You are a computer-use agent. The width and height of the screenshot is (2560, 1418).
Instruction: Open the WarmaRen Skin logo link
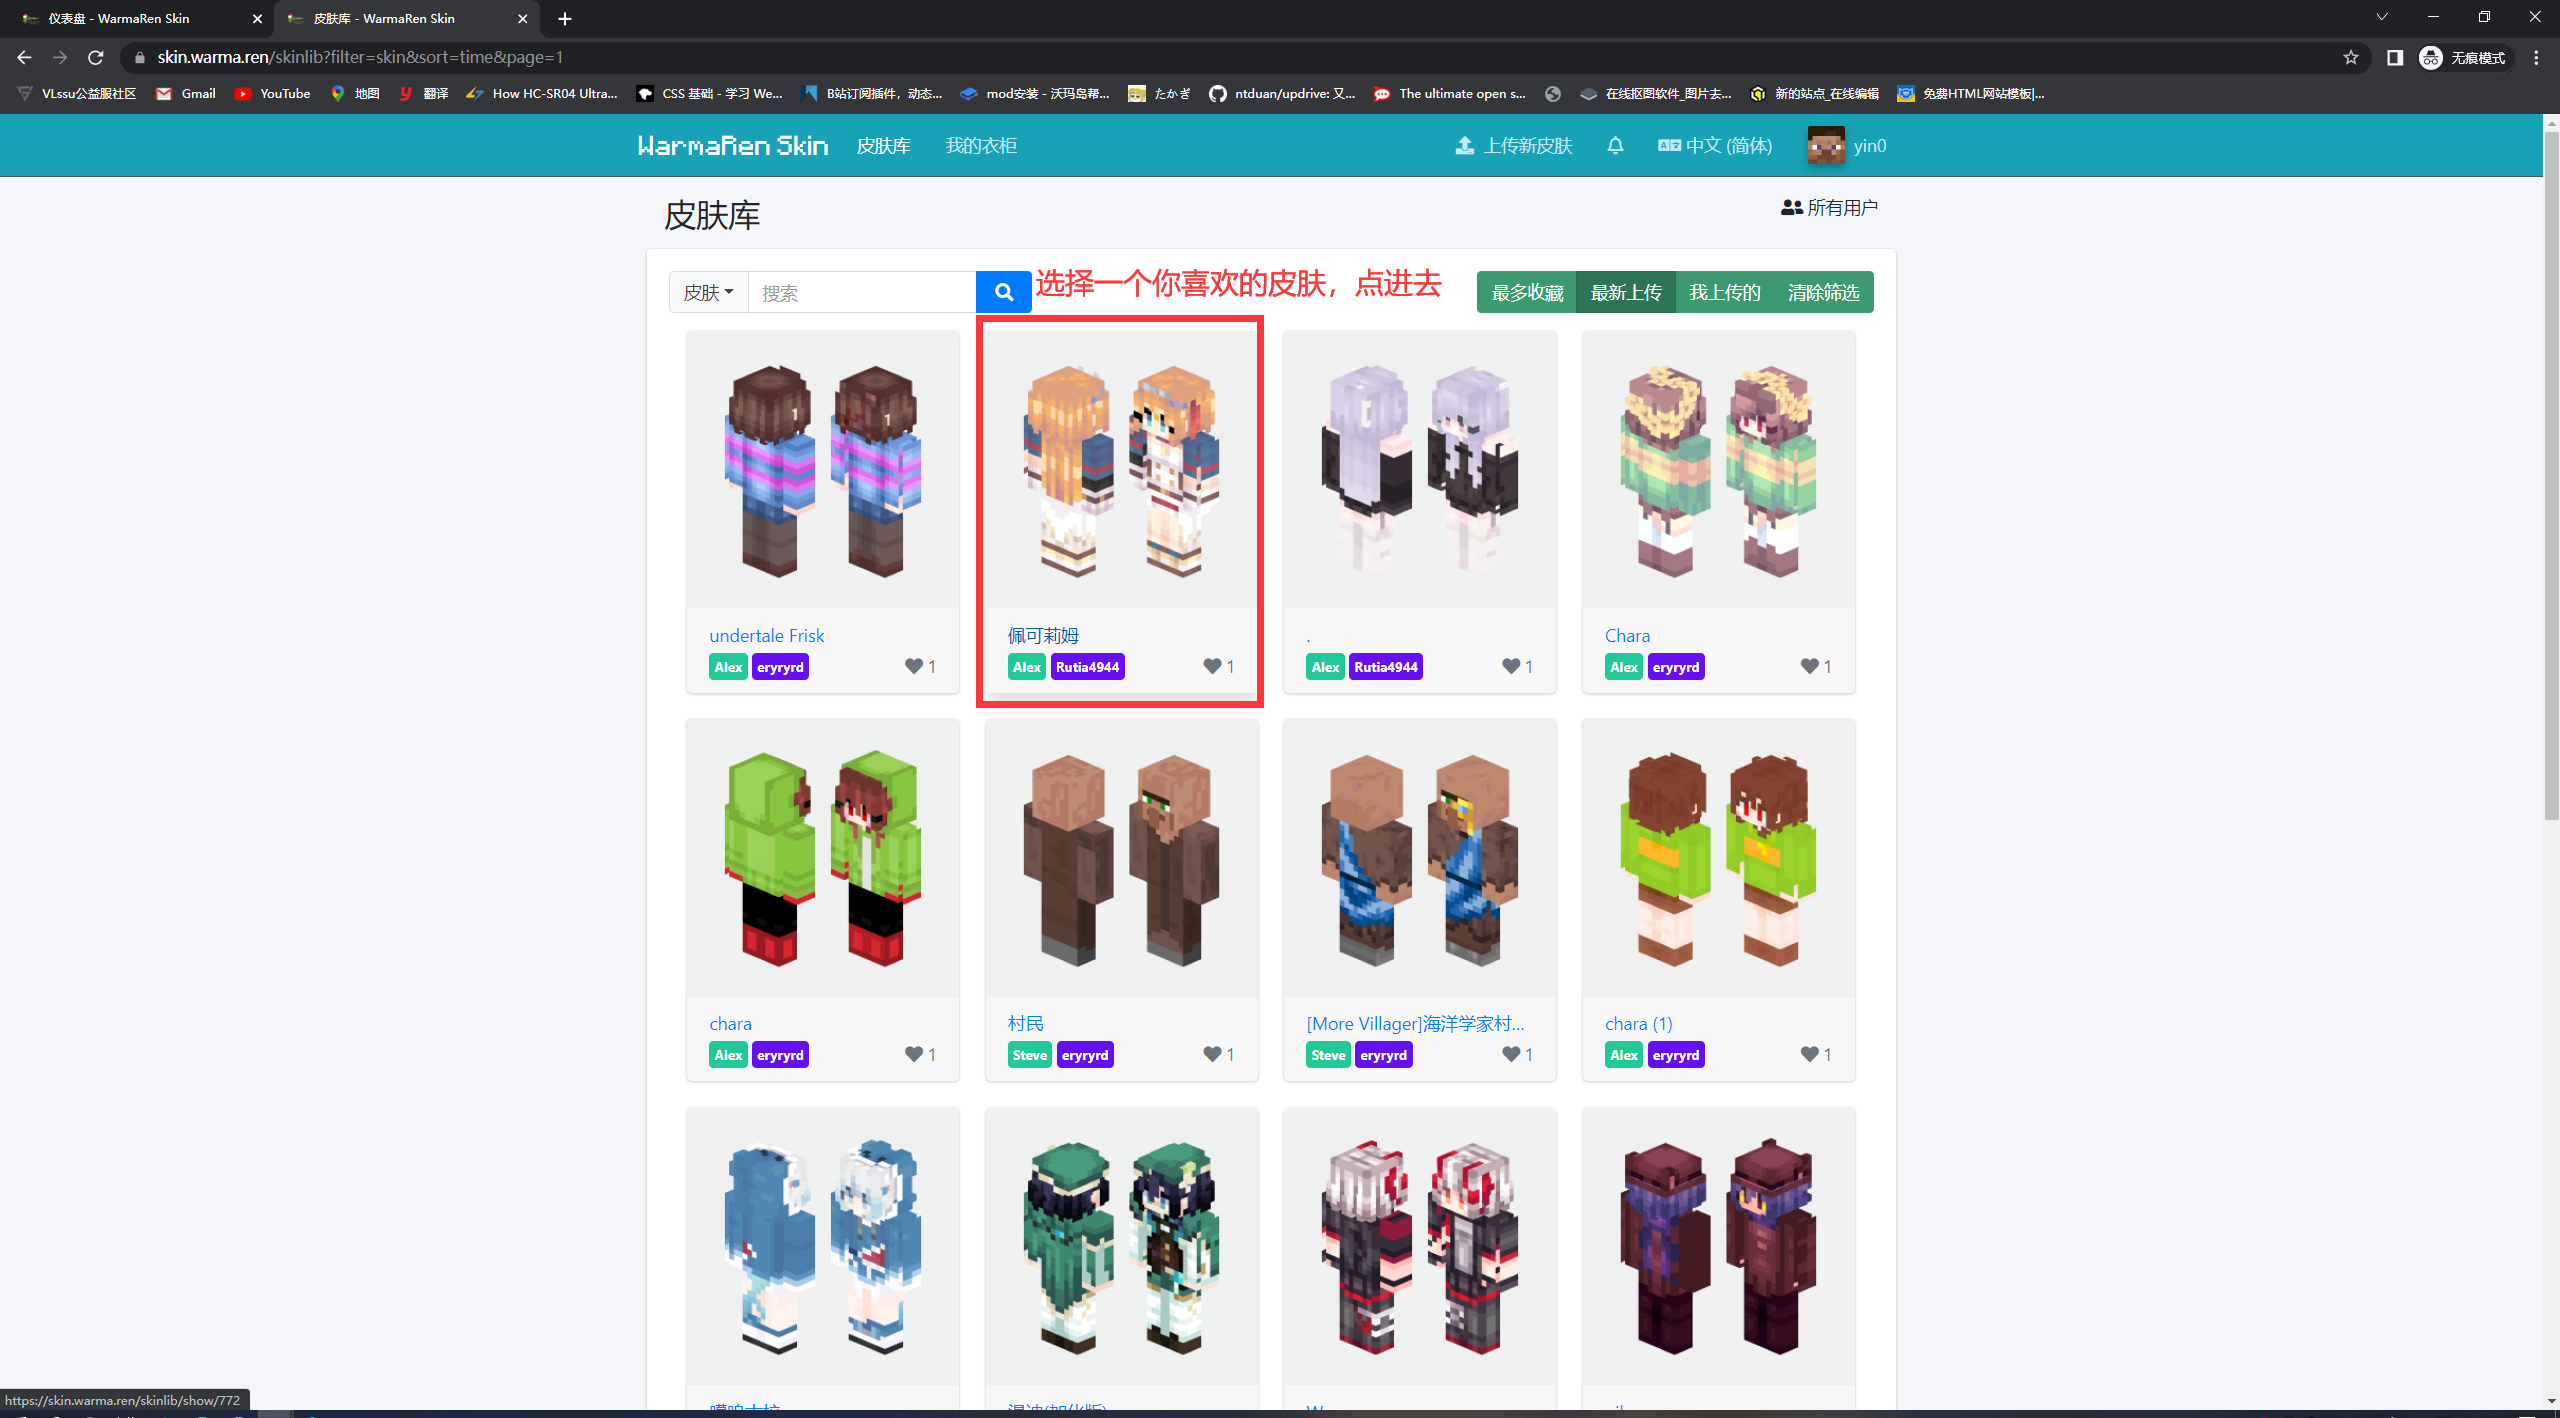point(732,146)
